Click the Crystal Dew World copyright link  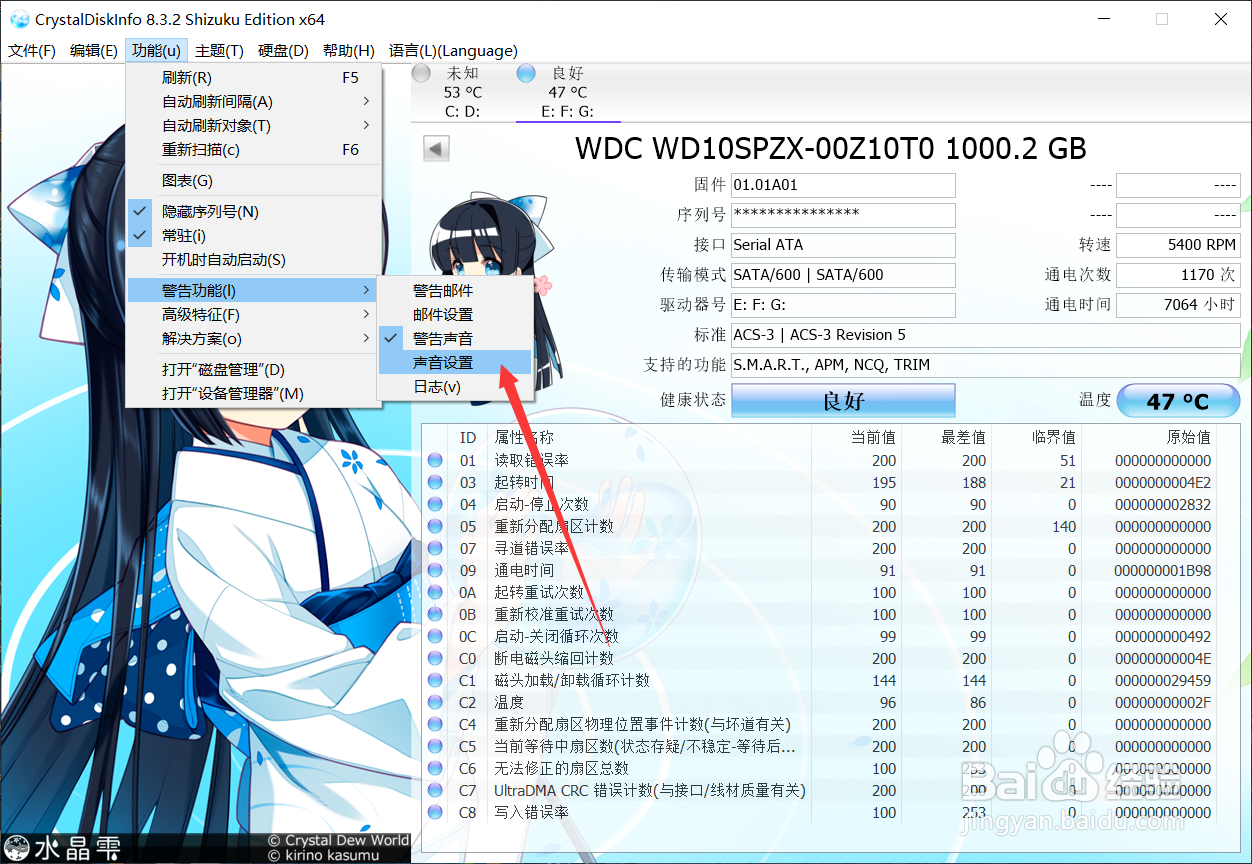338,841
